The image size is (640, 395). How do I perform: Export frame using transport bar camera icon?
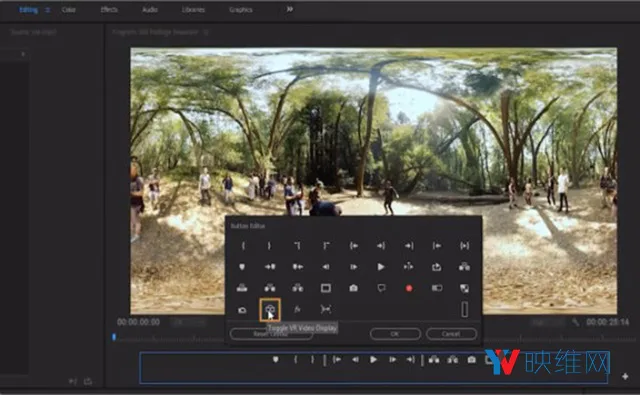pos(471,359)
